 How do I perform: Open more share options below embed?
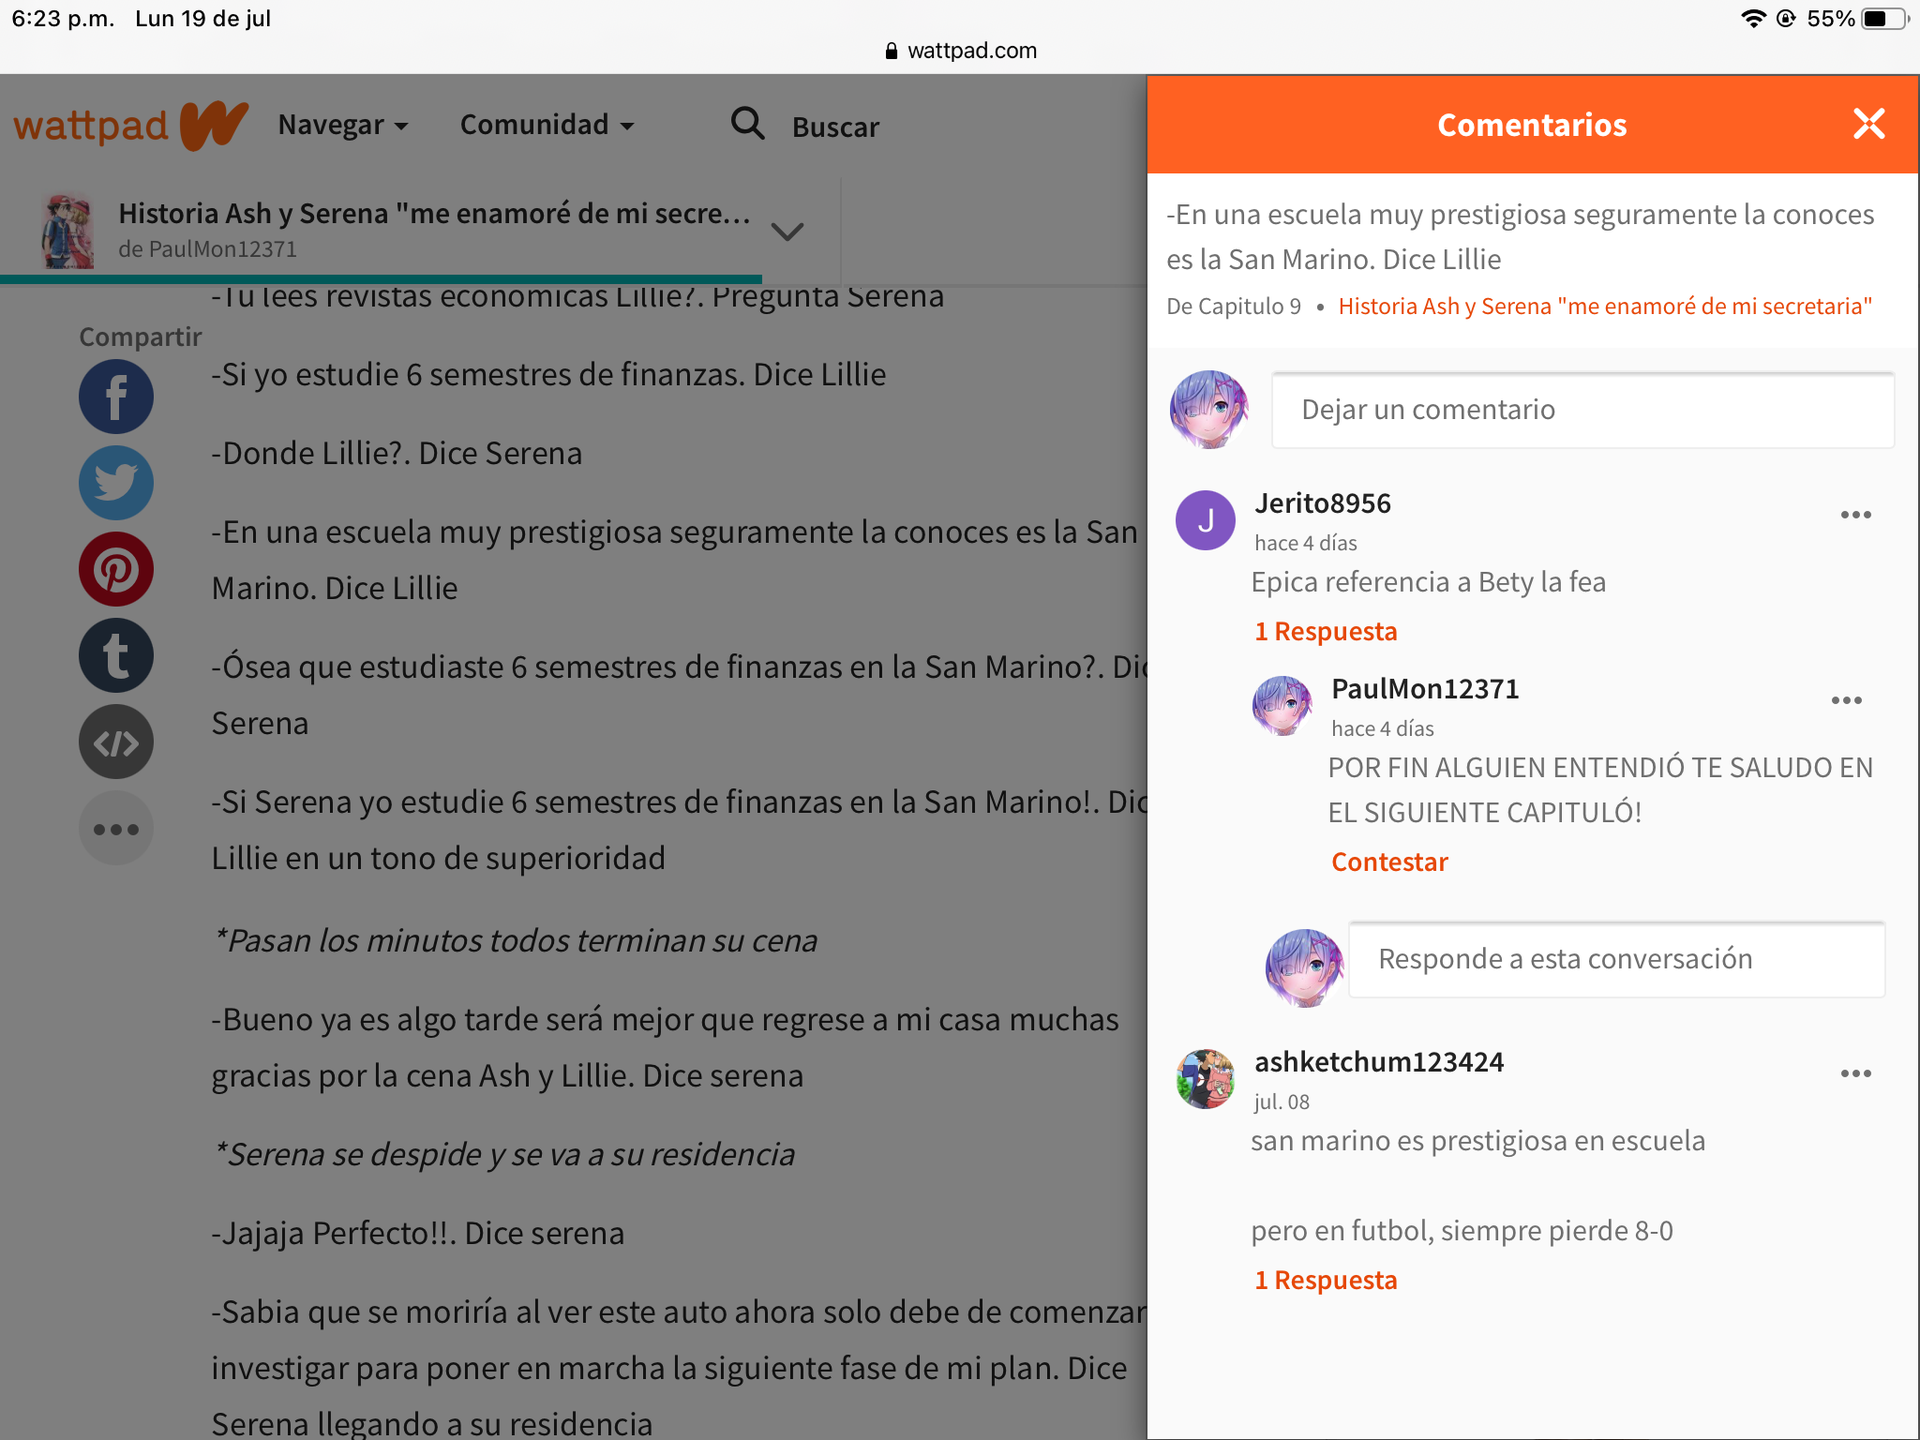point(116,829)
